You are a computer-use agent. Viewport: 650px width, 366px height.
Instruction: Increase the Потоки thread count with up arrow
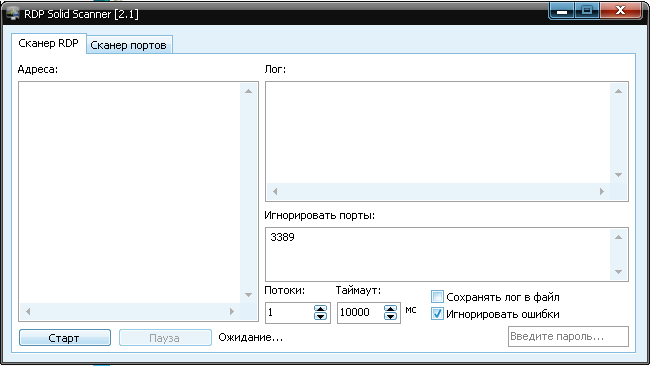320,308
